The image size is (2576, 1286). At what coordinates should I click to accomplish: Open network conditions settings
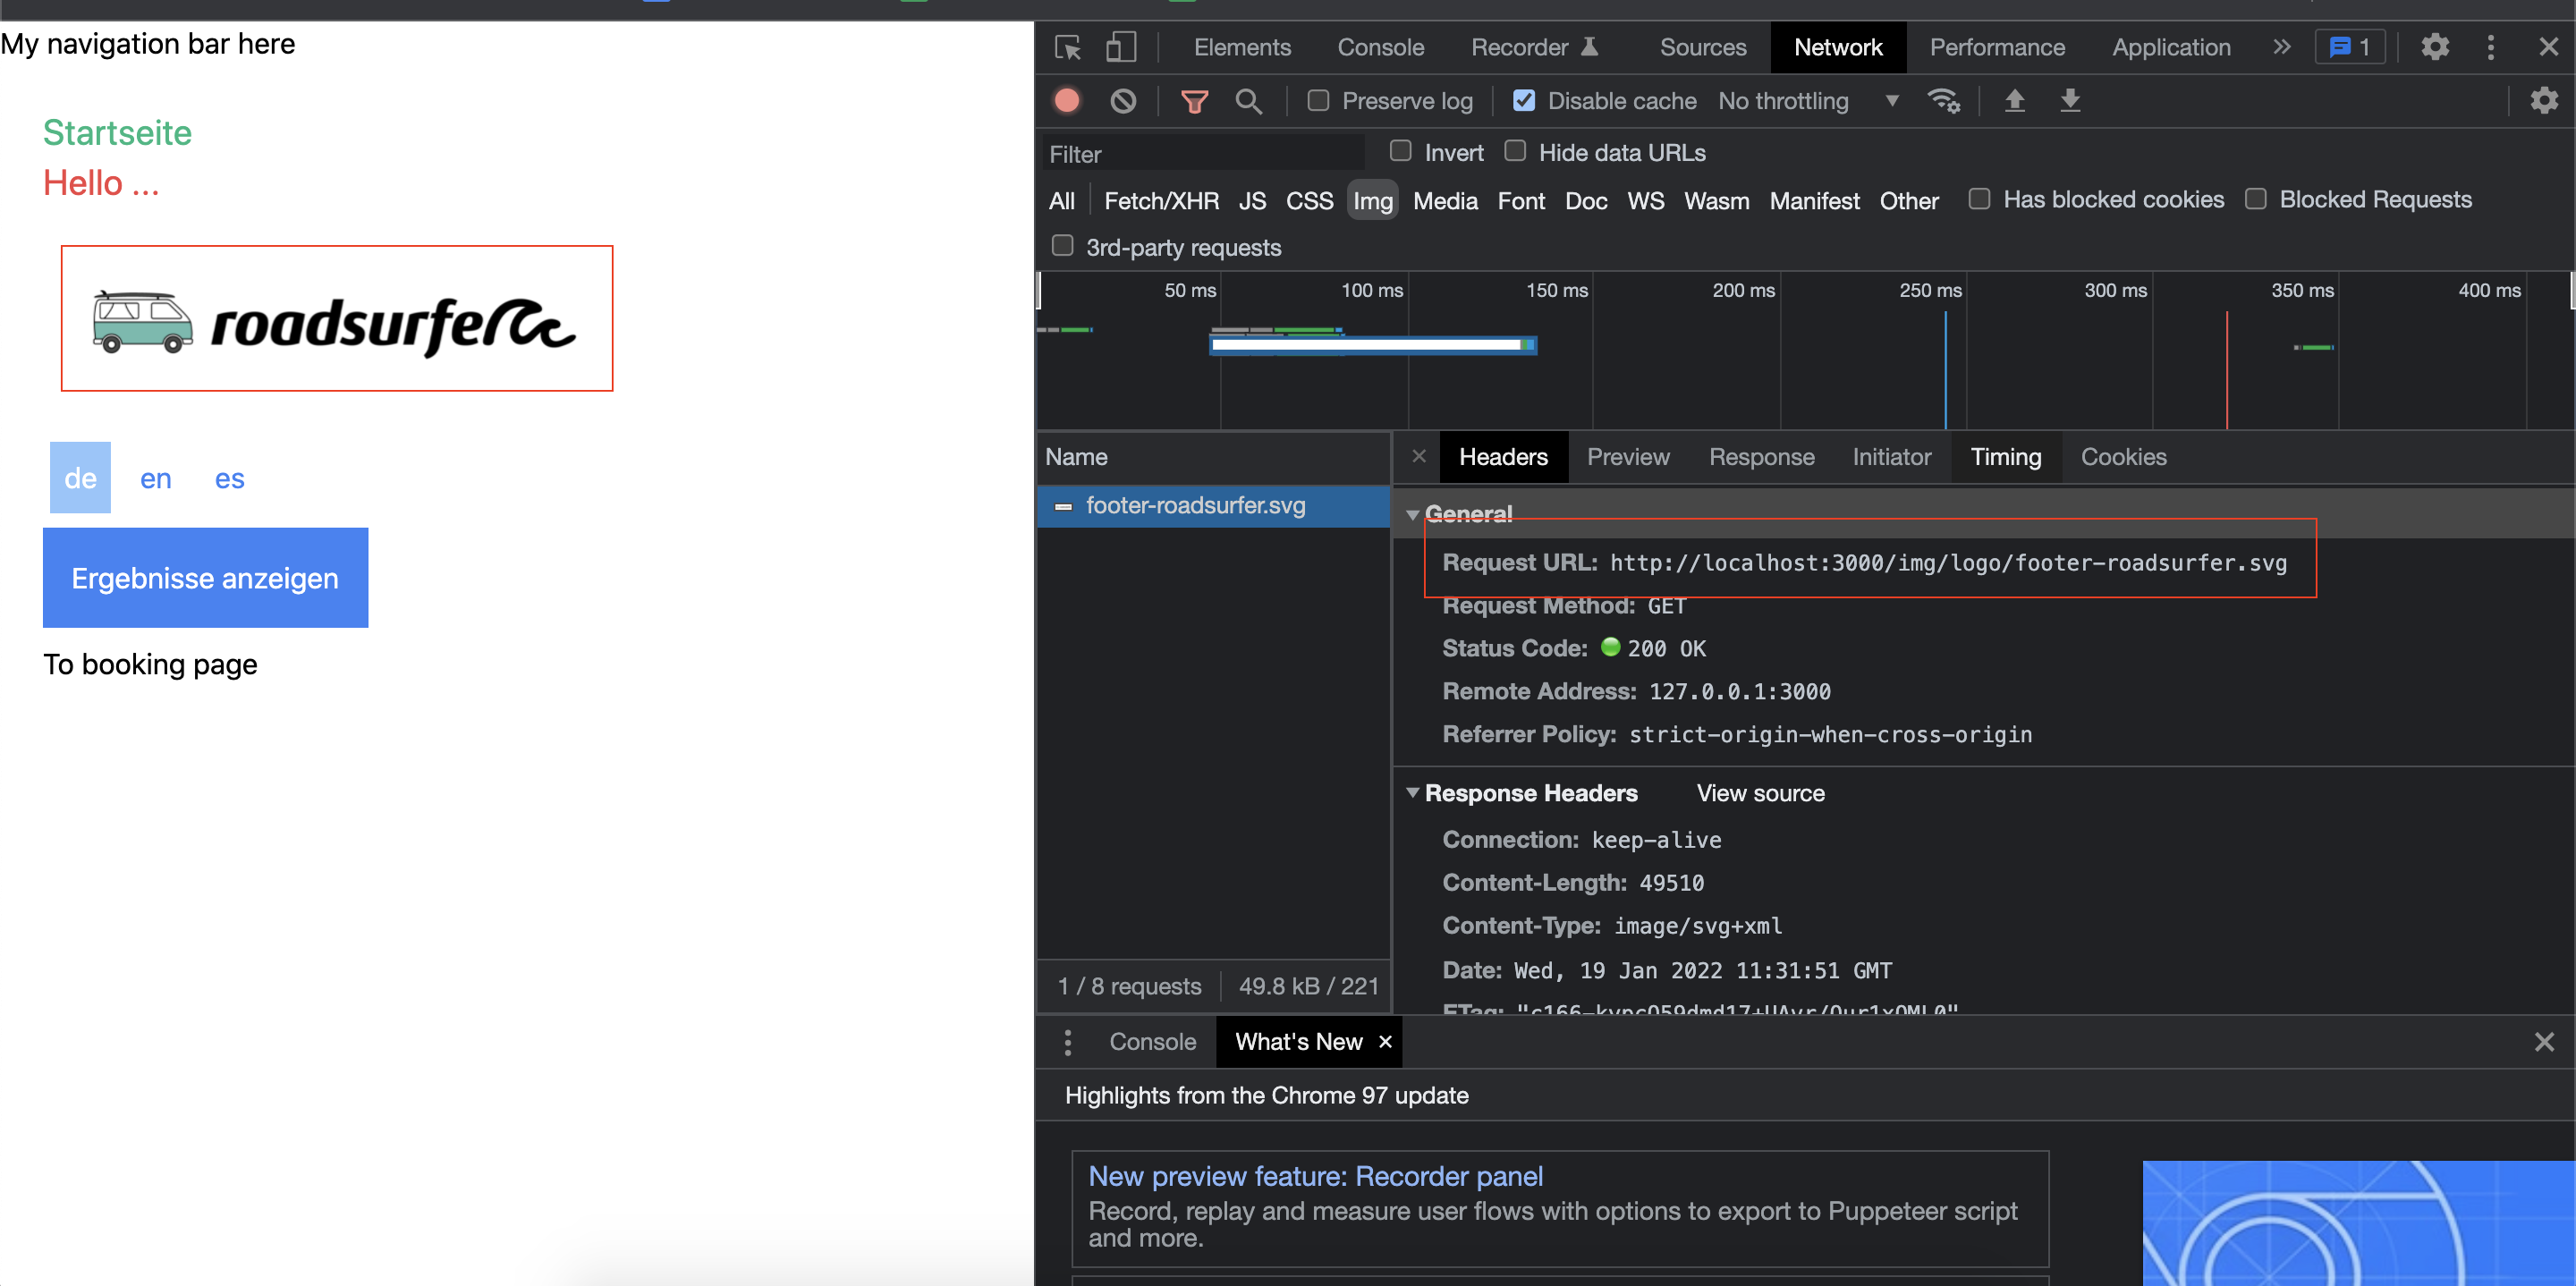click(x=1944, y=100)
